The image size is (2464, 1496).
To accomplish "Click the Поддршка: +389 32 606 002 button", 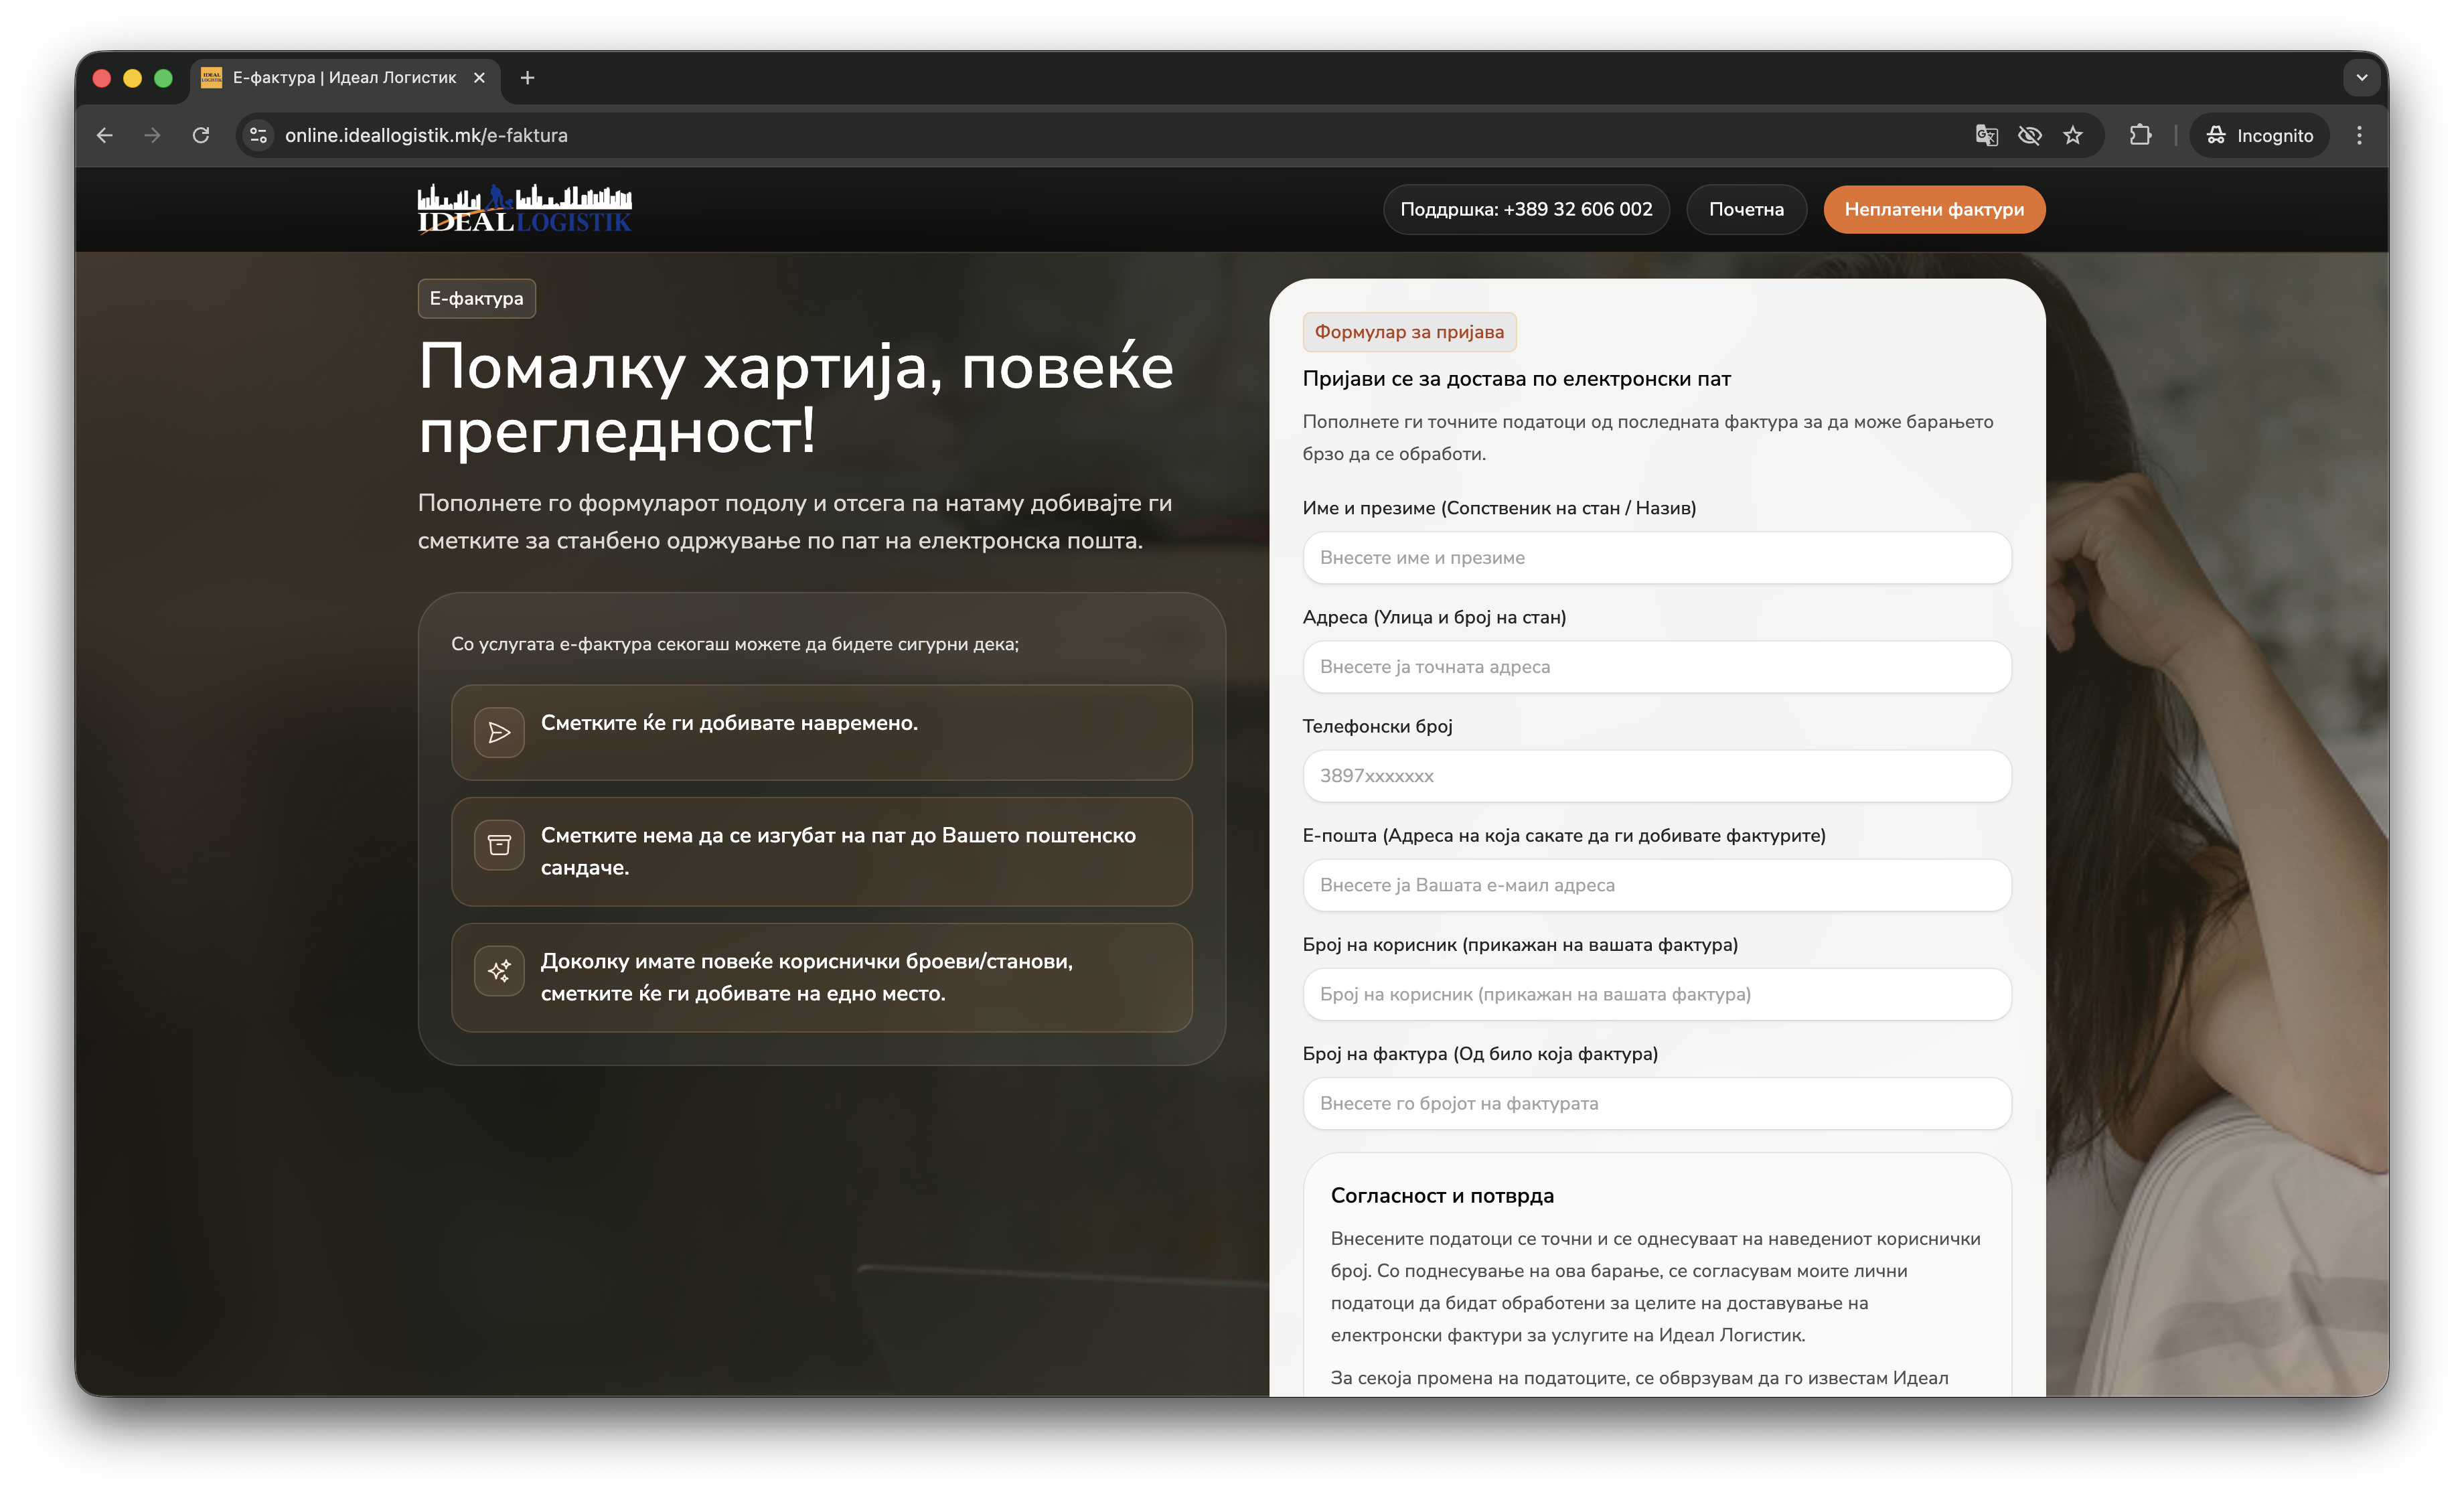I will tap(1526, 209).
